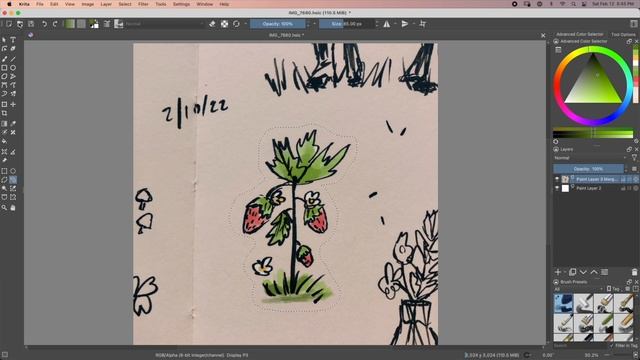Open Layers blending mode Normal dropdown
This screenshot has width=640, height=360.
tap(590, 158)
